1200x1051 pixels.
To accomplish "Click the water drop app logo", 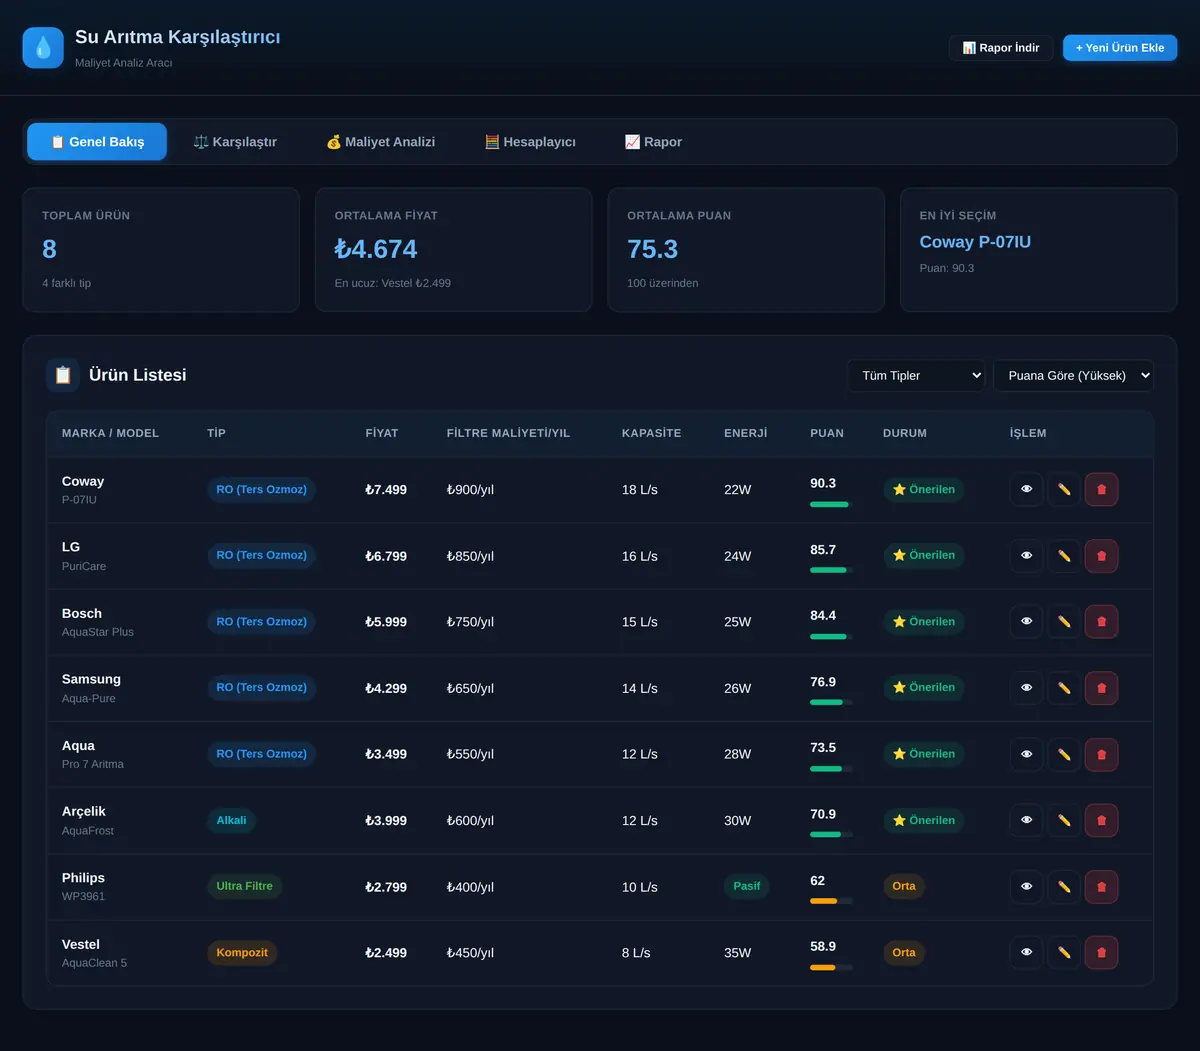I will (43, 48).
